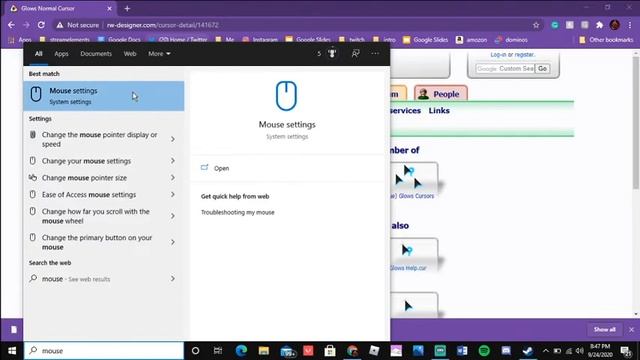Click the Chrome profile avatar

click(615, 25)
